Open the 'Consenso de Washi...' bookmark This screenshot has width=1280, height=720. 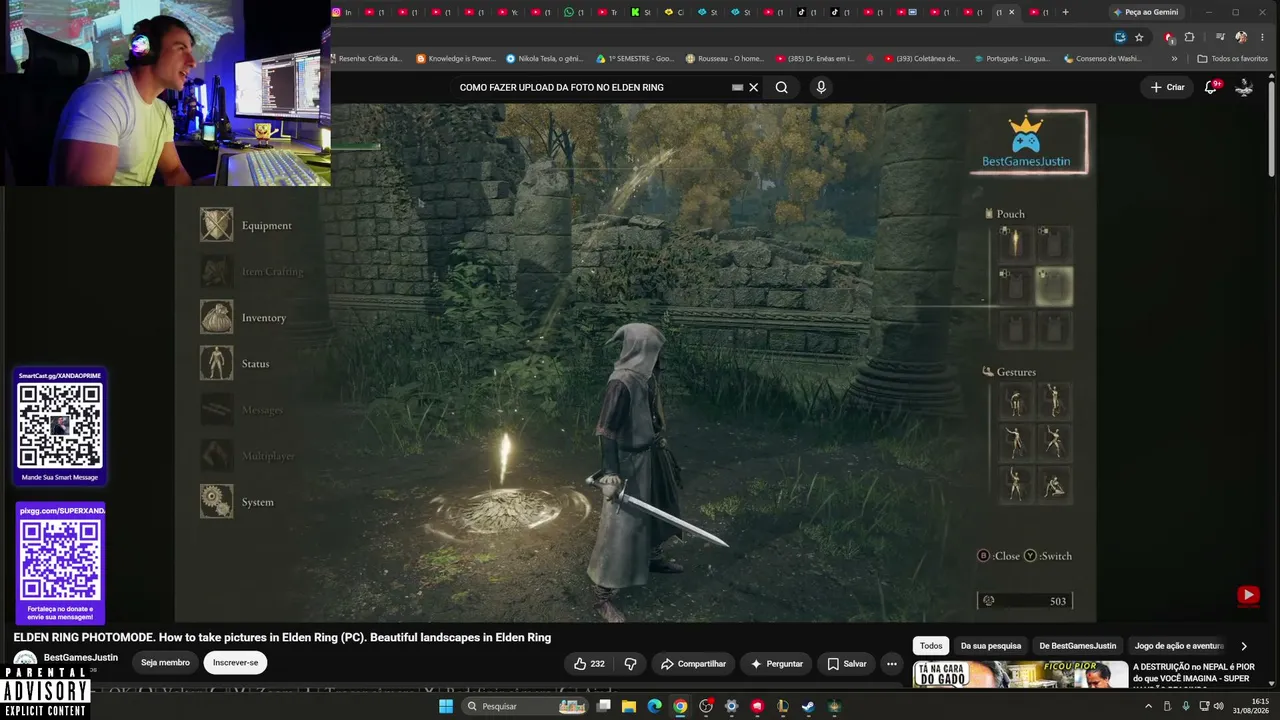pos(1102,59)
